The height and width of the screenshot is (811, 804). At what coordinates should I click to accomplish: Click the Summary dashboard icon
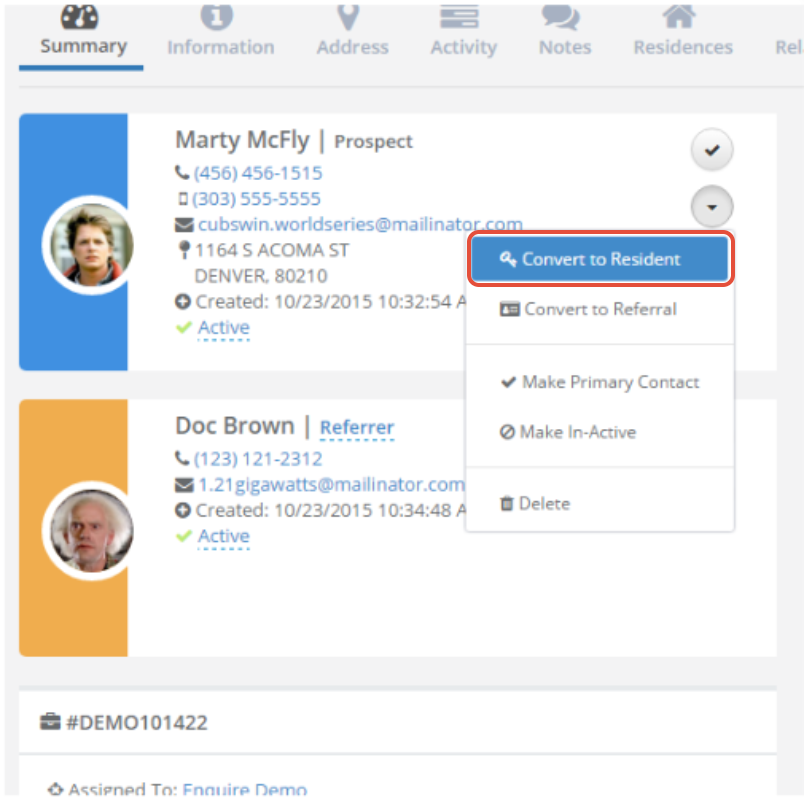80,16
